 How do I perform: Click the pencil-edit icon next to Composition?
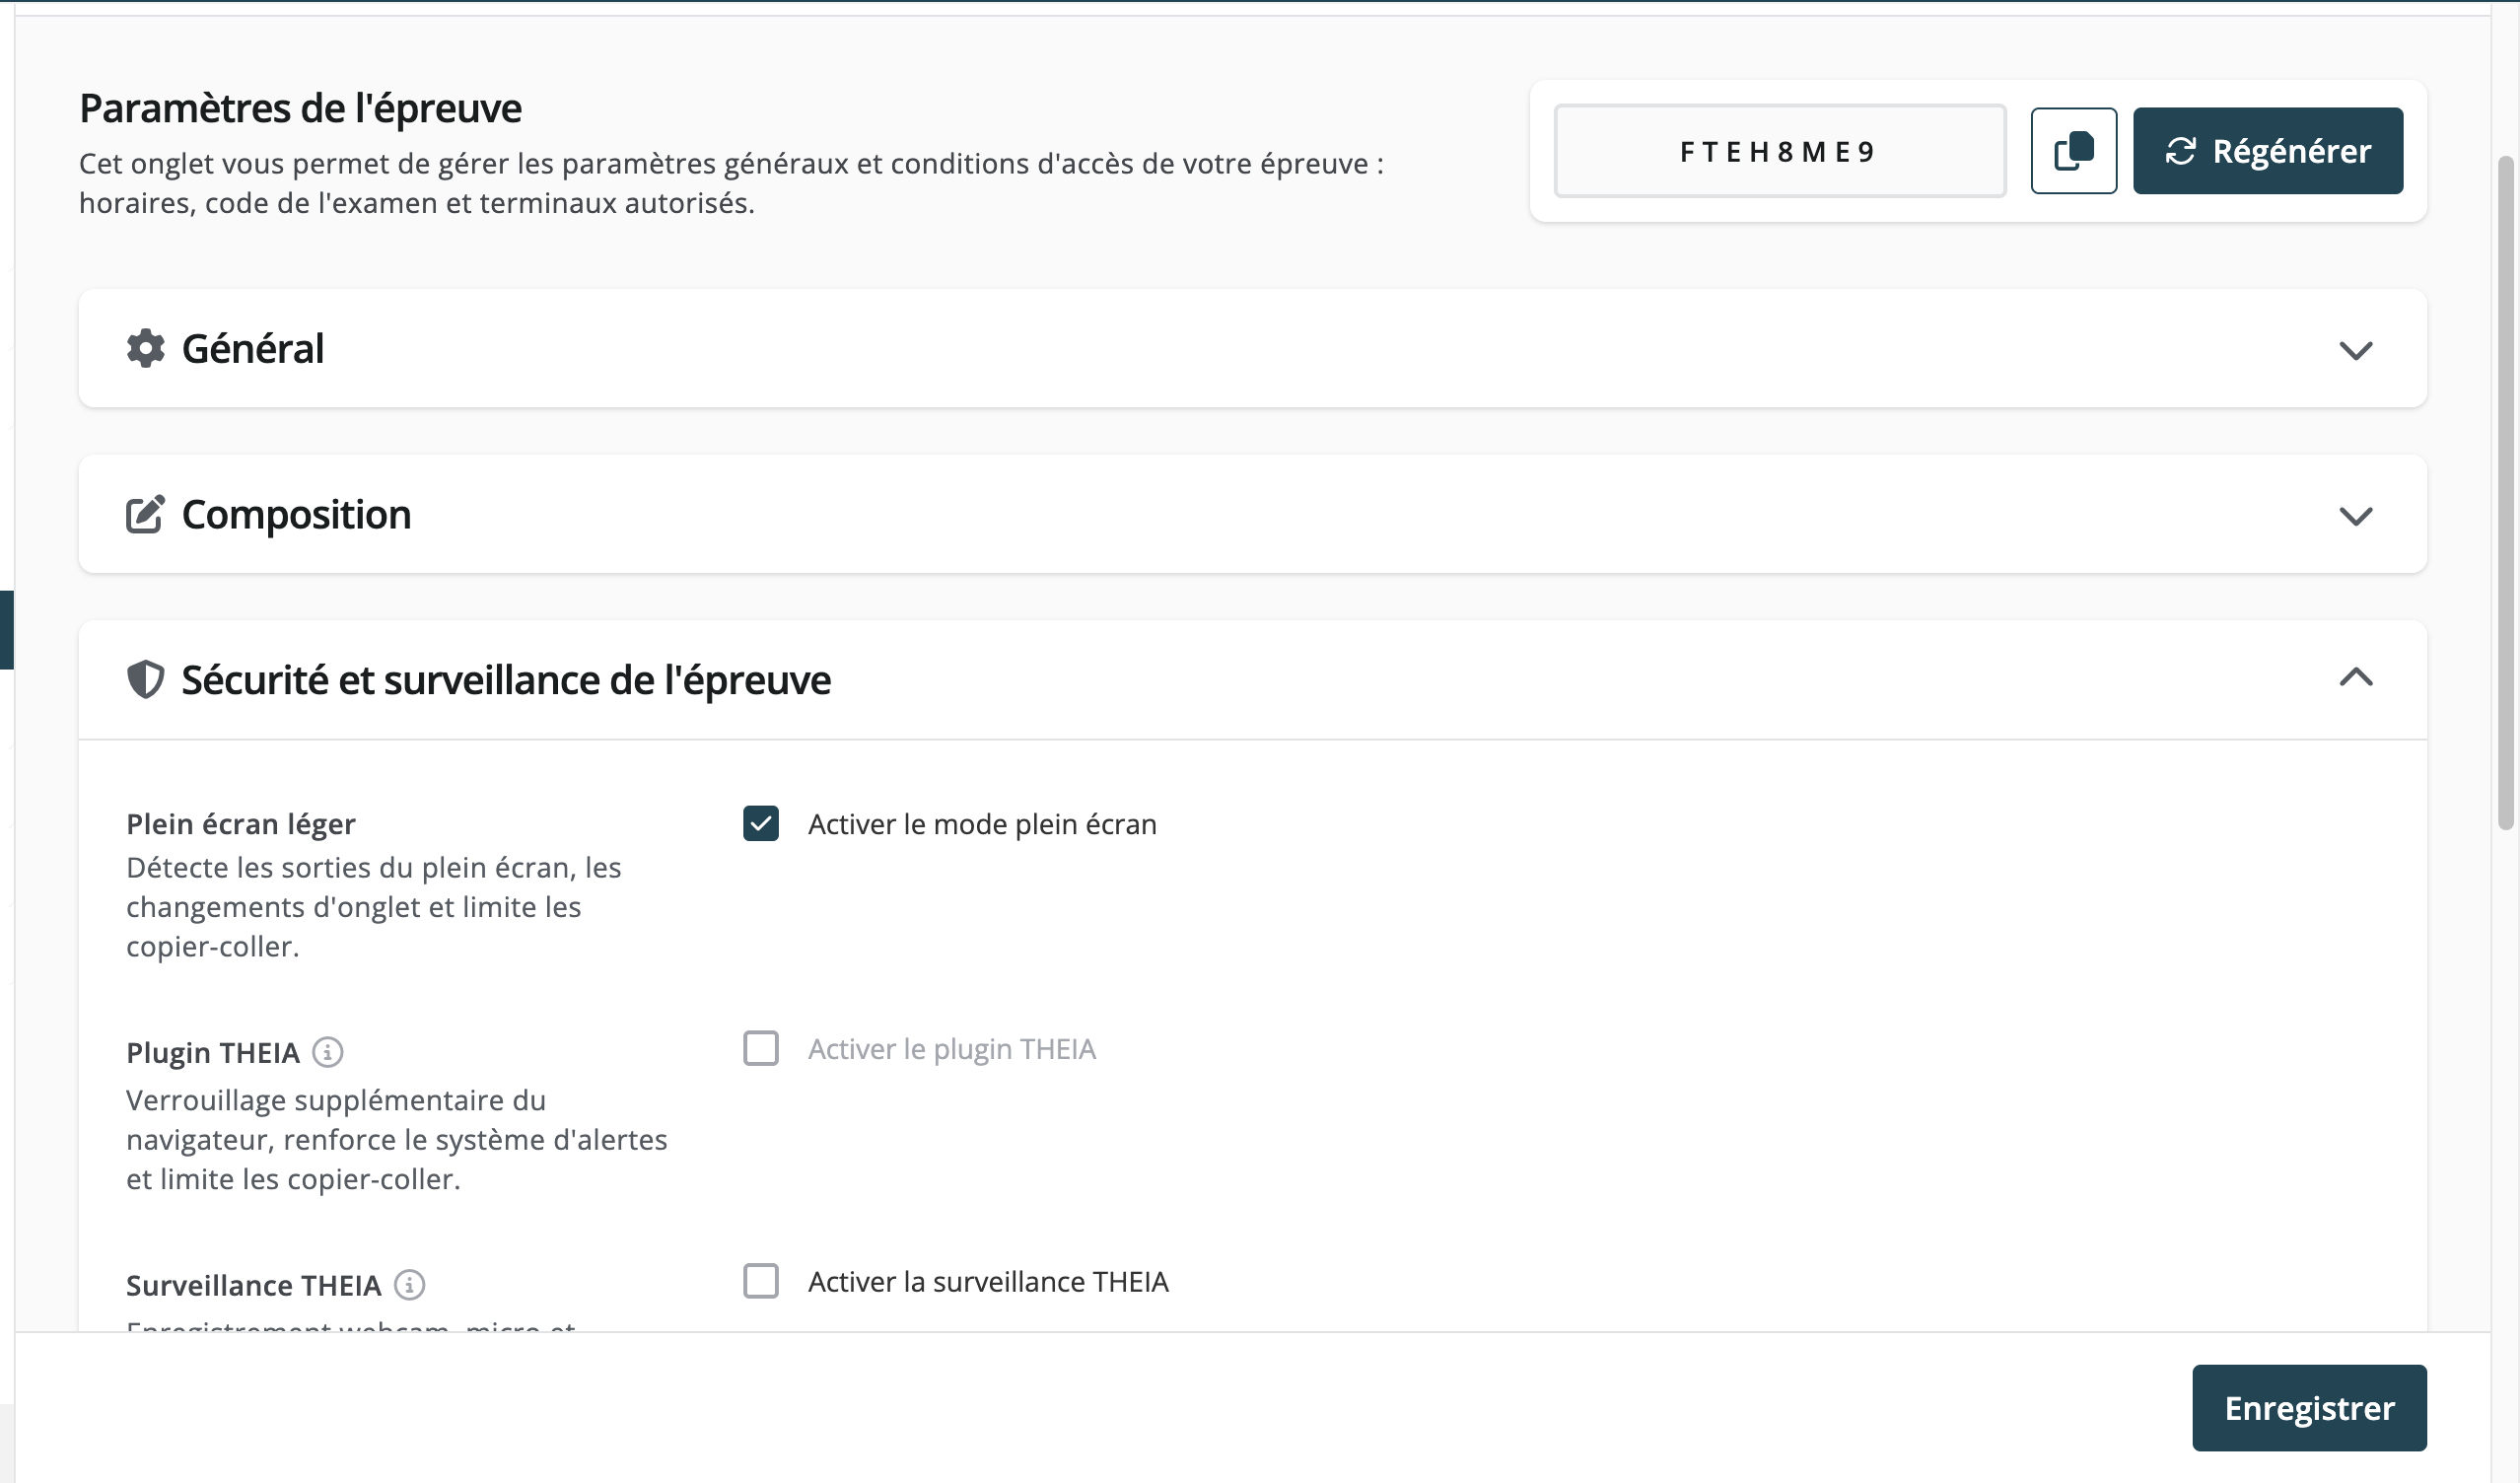[145, 514]
